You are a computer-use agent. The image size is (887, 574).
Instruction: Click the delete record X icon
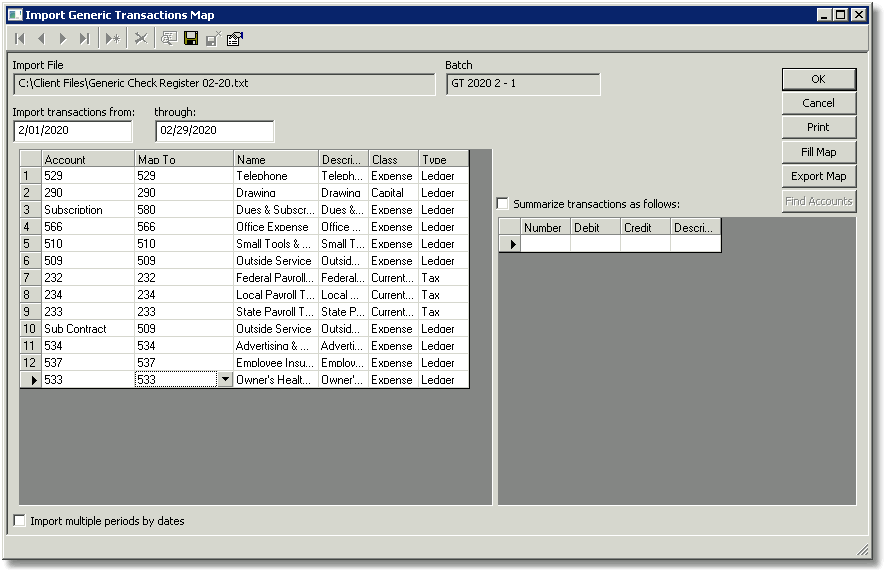pyautogui.click(x=141, y=39)
